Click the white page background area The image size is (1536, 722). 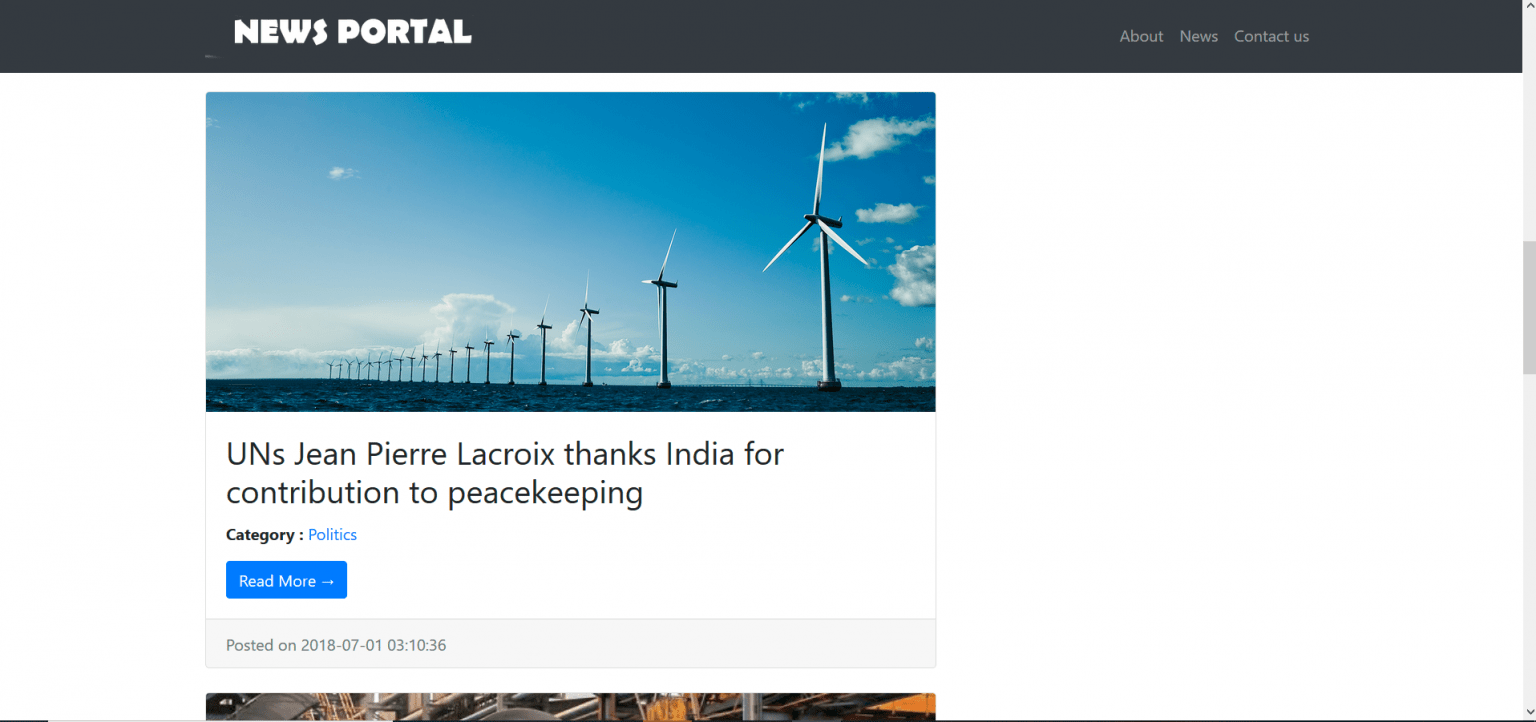point(1200,400)
